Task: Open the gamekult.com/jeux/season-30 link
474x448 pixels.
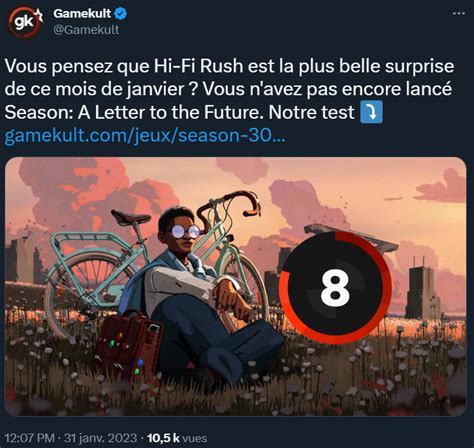Action: pos(145,136)
